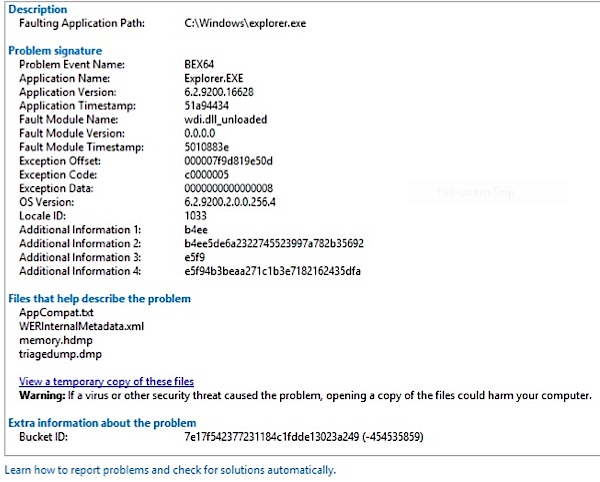The width and height of the screenshot is (600, 482).
Task: Click 'Learn how to report problems' link
Action: pos(170,470)
